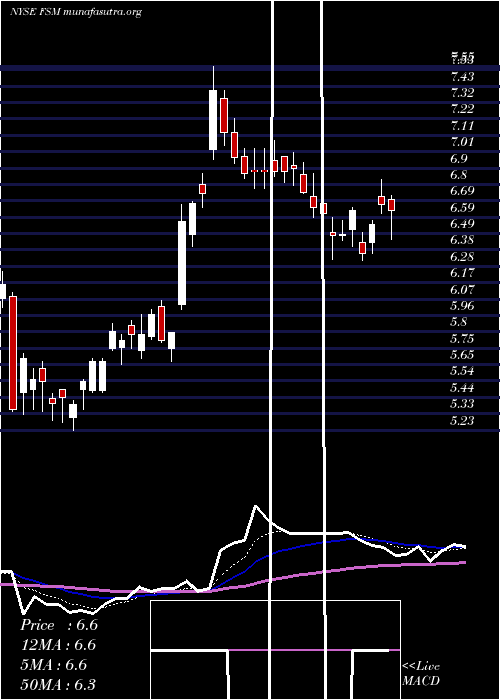Select the 6.28 price axis label
This screenshot has height=700, width=500.
(462, 257)
